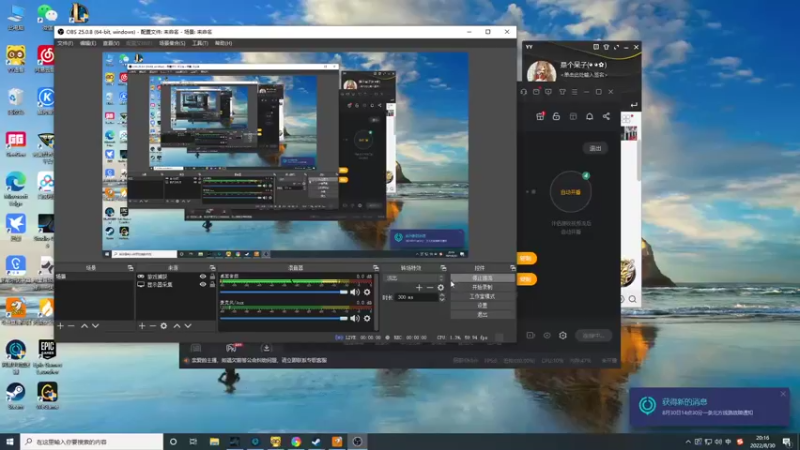Open transition properties gear icon

[441, 288]
